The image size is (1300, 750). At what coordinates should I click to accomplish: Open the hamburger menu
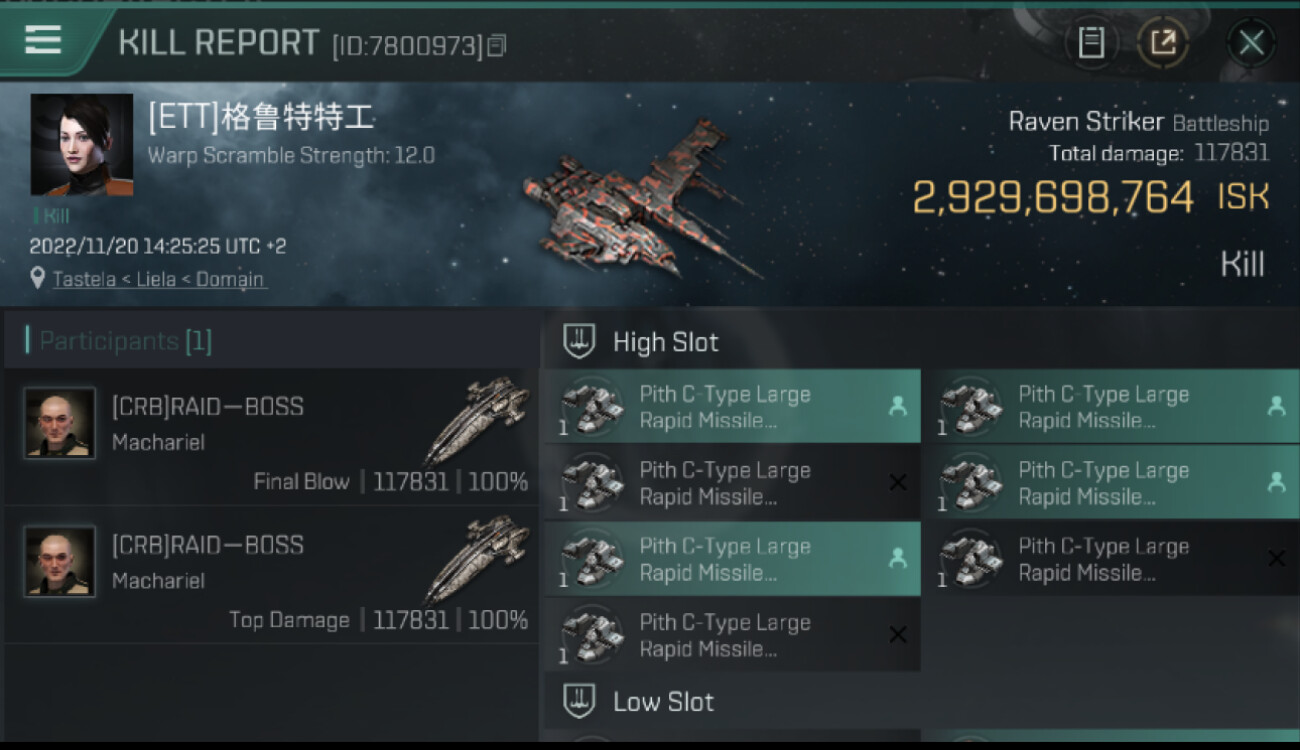[43, 40]
